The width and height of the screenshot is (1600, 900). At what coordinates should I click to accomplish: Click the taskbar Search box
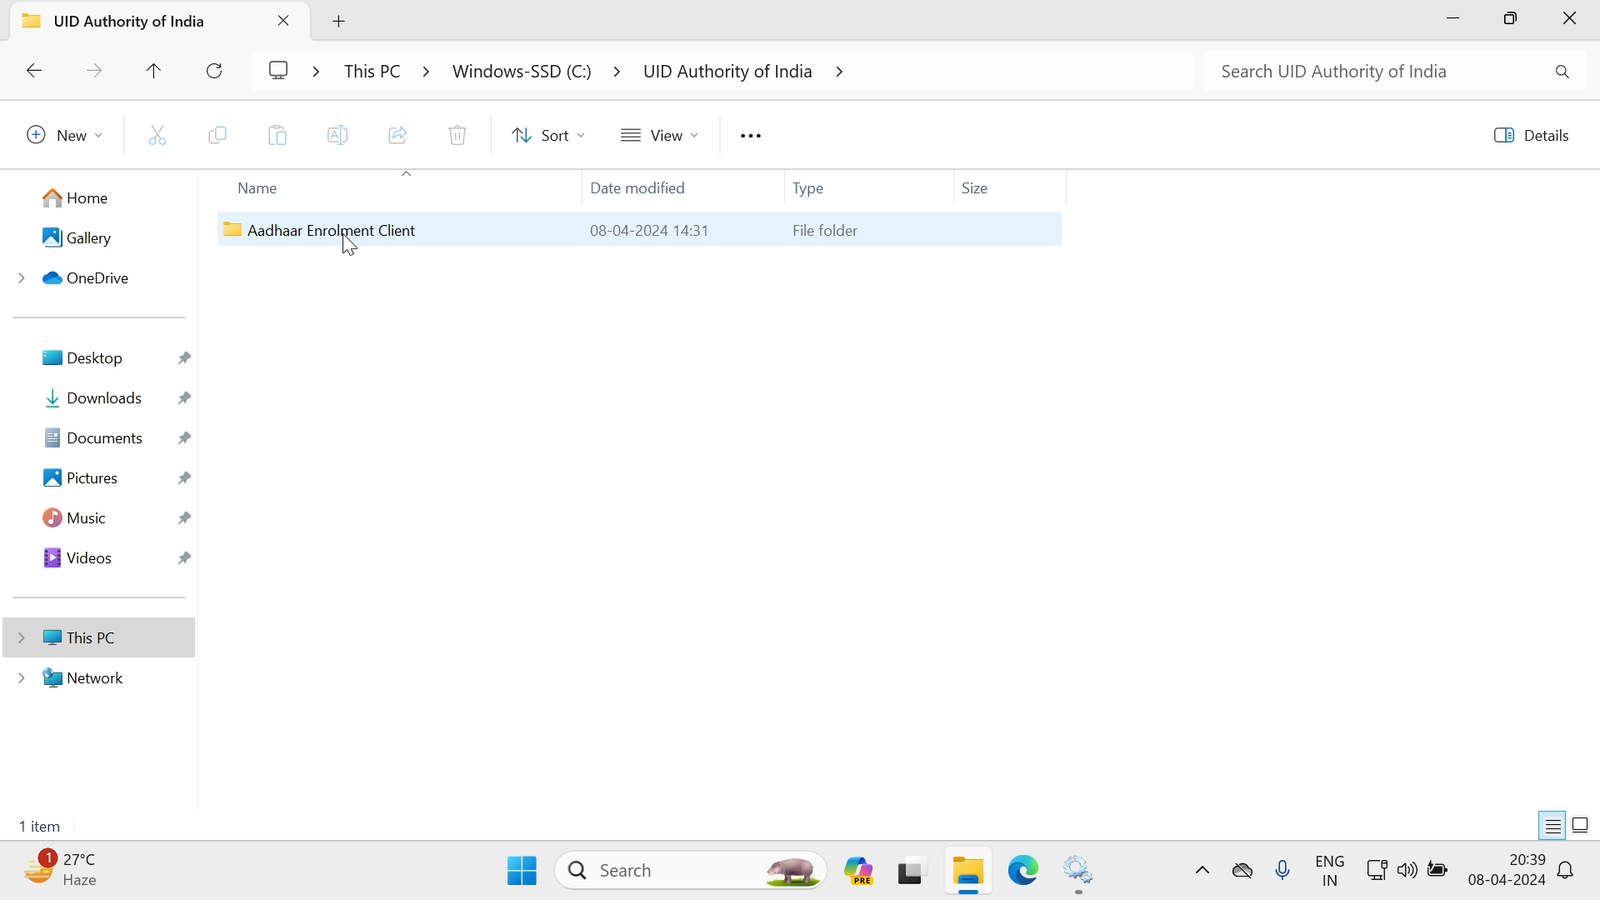pyautogui.click(x=691, y=871)
